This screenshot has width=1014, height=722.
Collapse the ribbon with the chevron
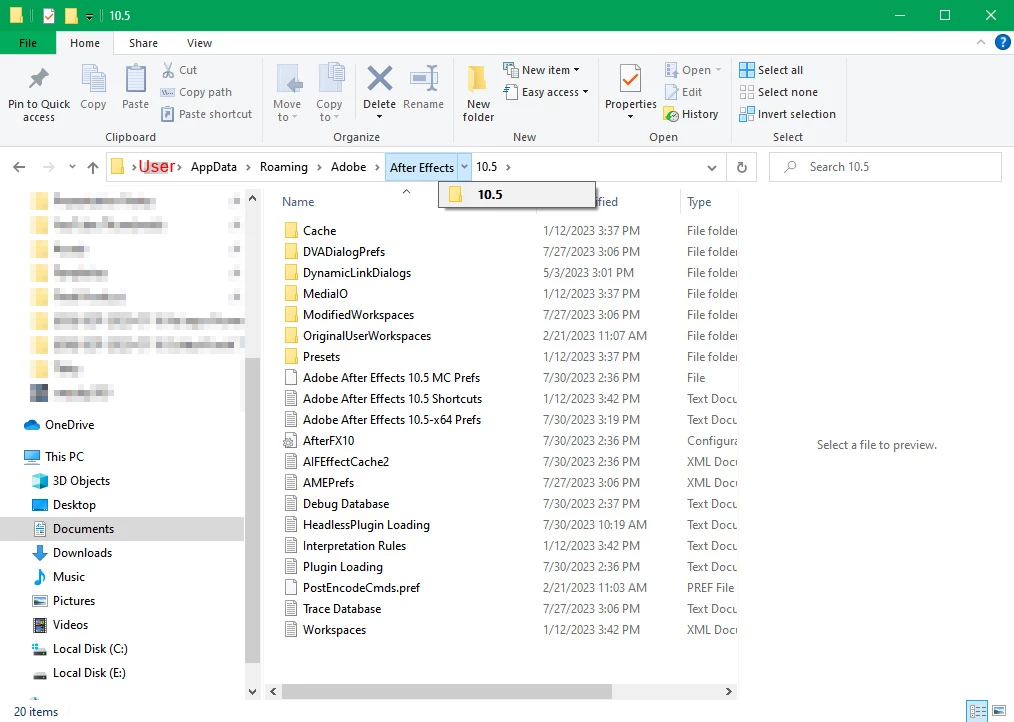981,43
